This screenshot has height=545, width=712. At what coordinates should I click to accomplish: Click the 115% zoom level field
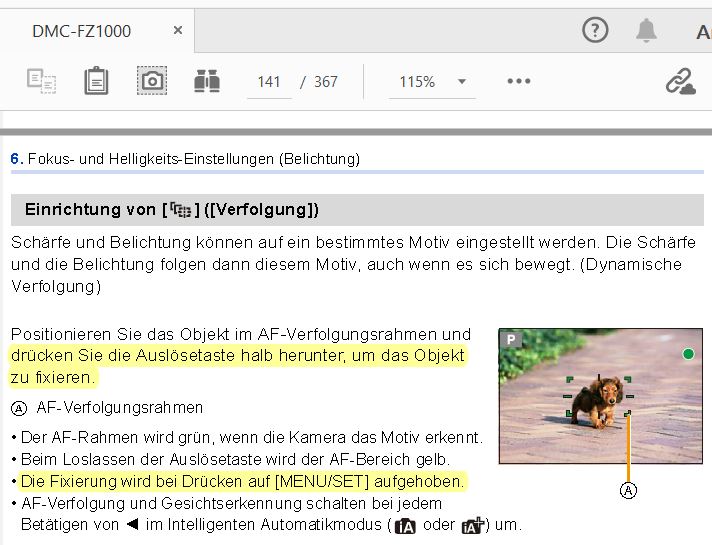[x=417, y=82]
